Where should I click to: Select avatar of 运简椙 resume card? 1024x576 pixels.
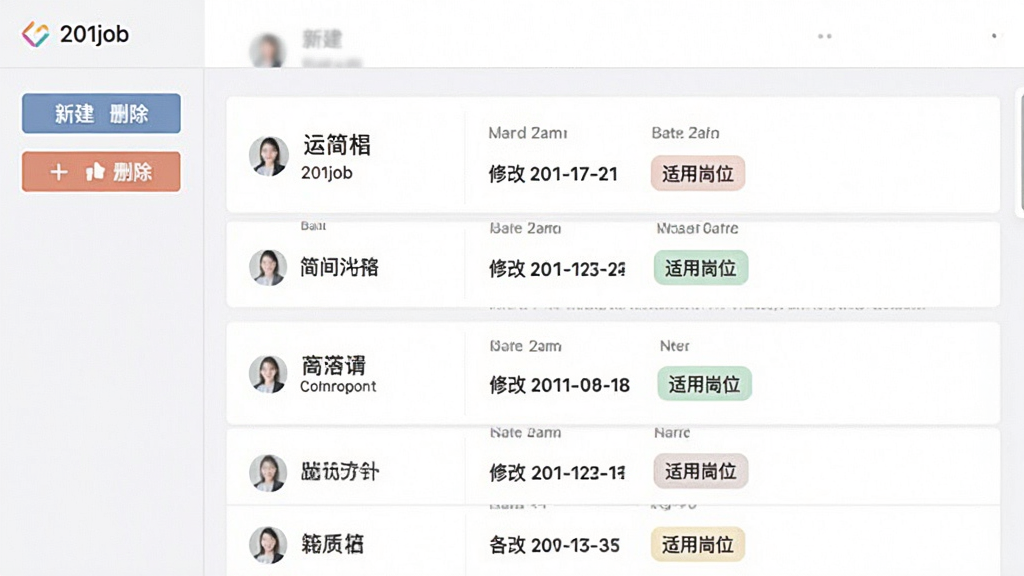click(268, 156)
